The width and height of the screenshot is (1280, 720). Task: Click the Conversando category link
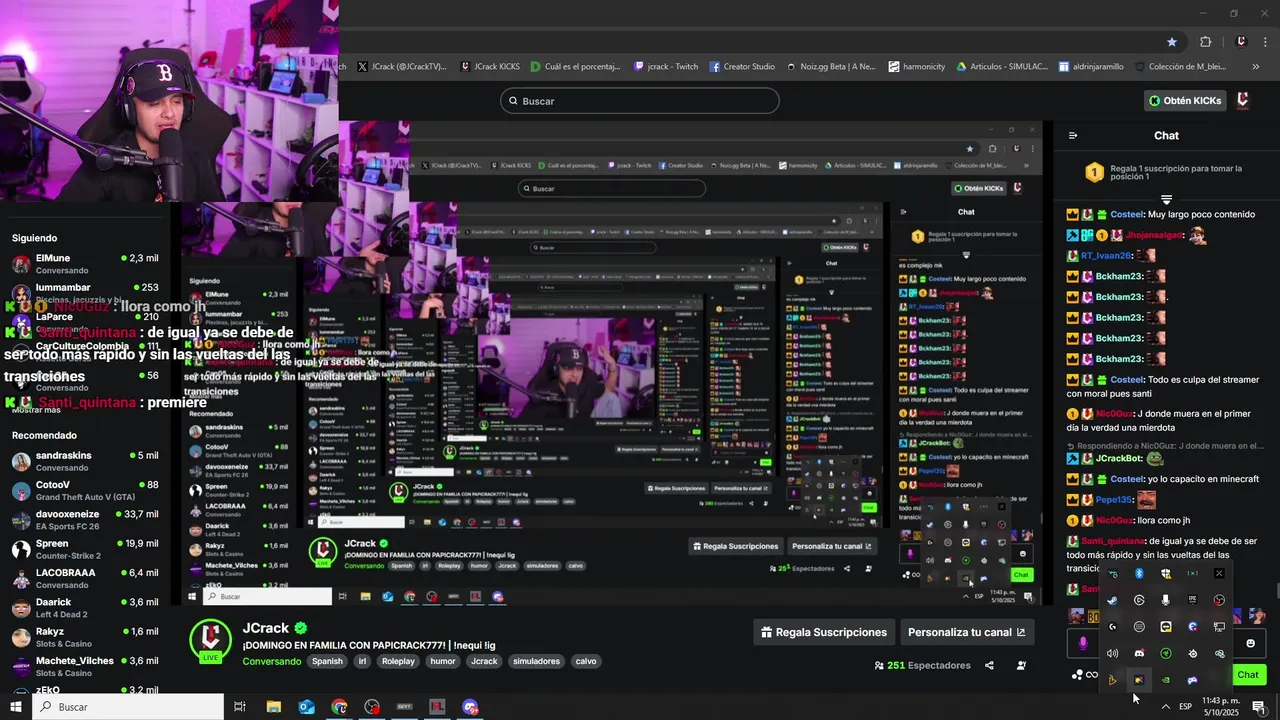coord(271,661)
